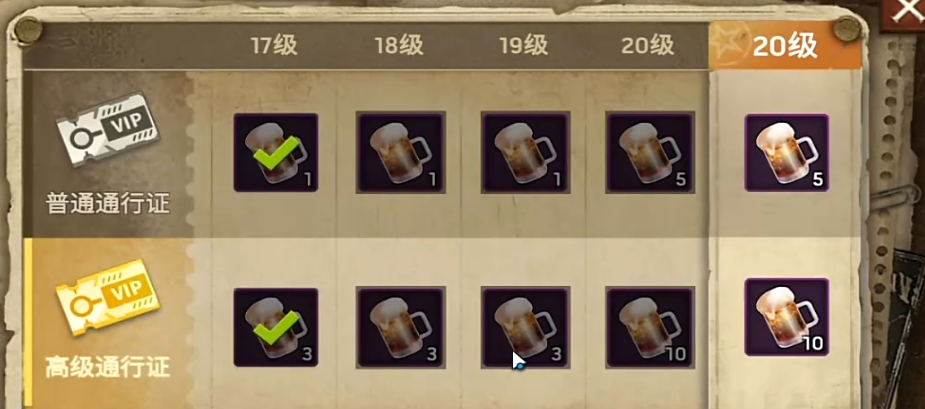This screenshot has height=409, width=925.
Task: Close the pass rewards panel
Action: [x=903, y=13]
